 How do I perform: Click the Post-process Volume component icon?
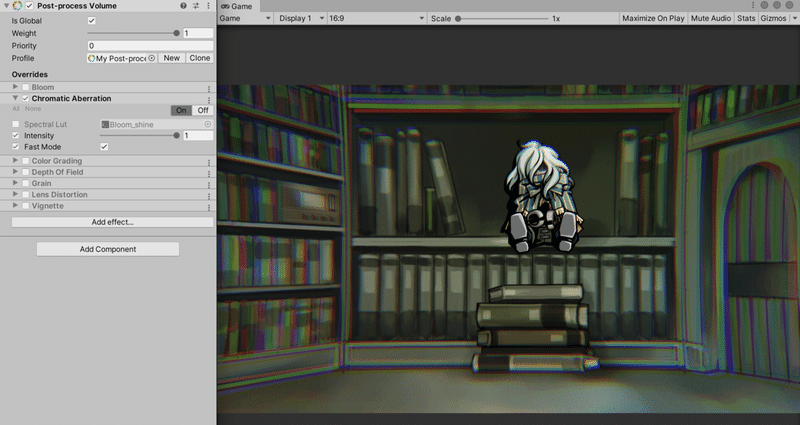(x=17, y=6)
